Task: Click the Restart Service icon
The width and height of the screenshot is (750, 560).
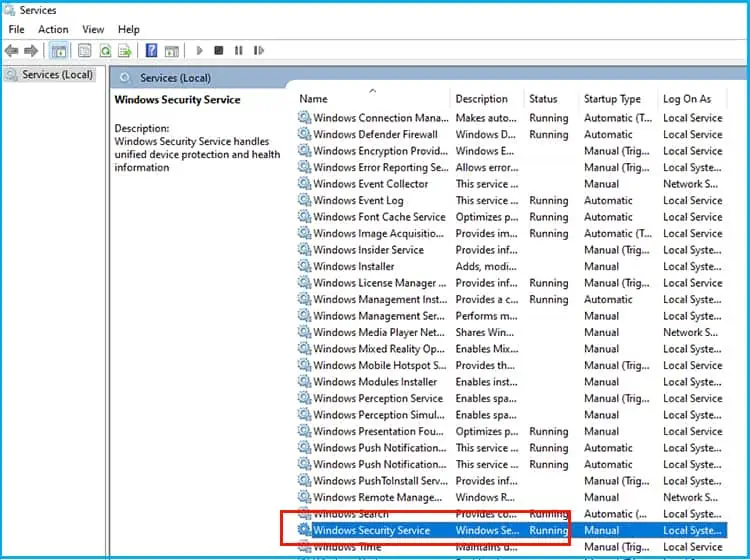Action: [258, 50]
